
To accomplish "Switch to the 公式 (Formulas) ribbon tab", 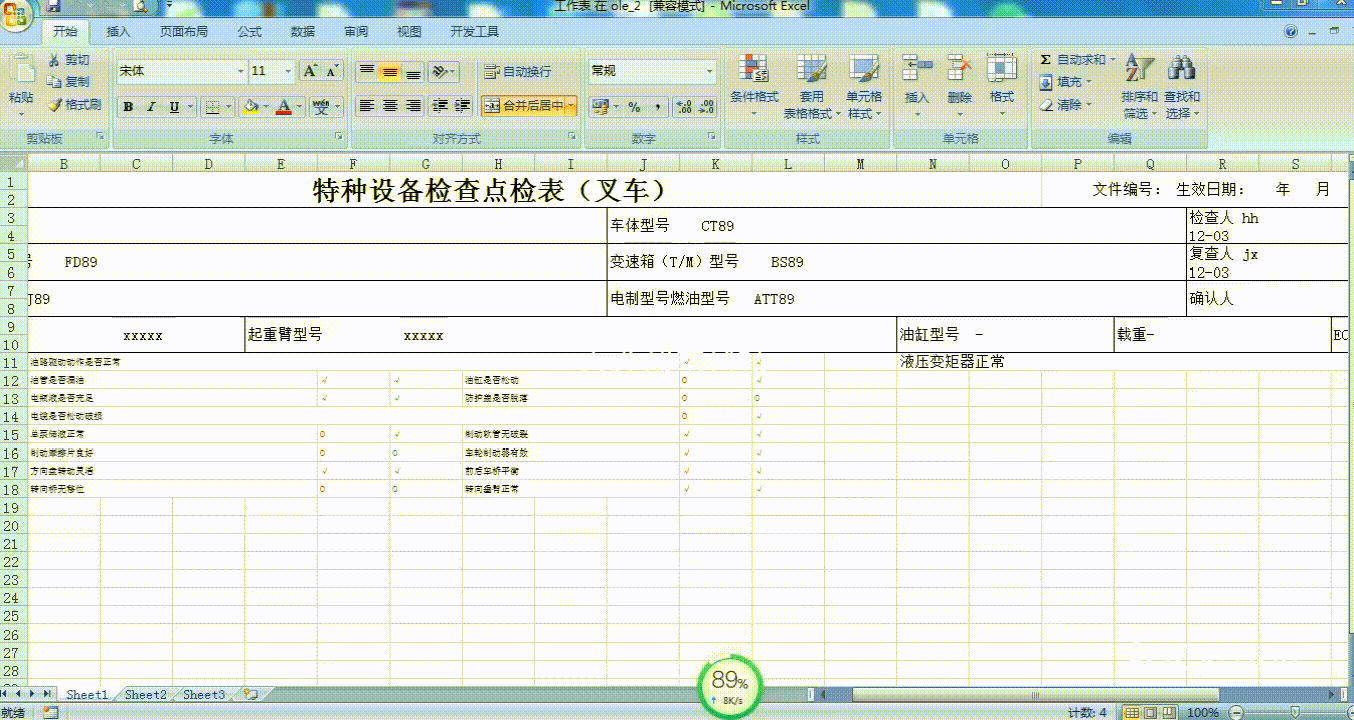I will [249, 31].
